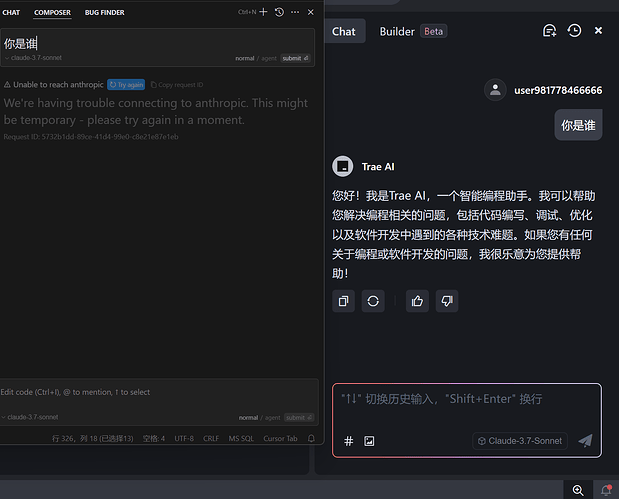Click CRLF line ending indicator
619x499 pixels.
211,439
